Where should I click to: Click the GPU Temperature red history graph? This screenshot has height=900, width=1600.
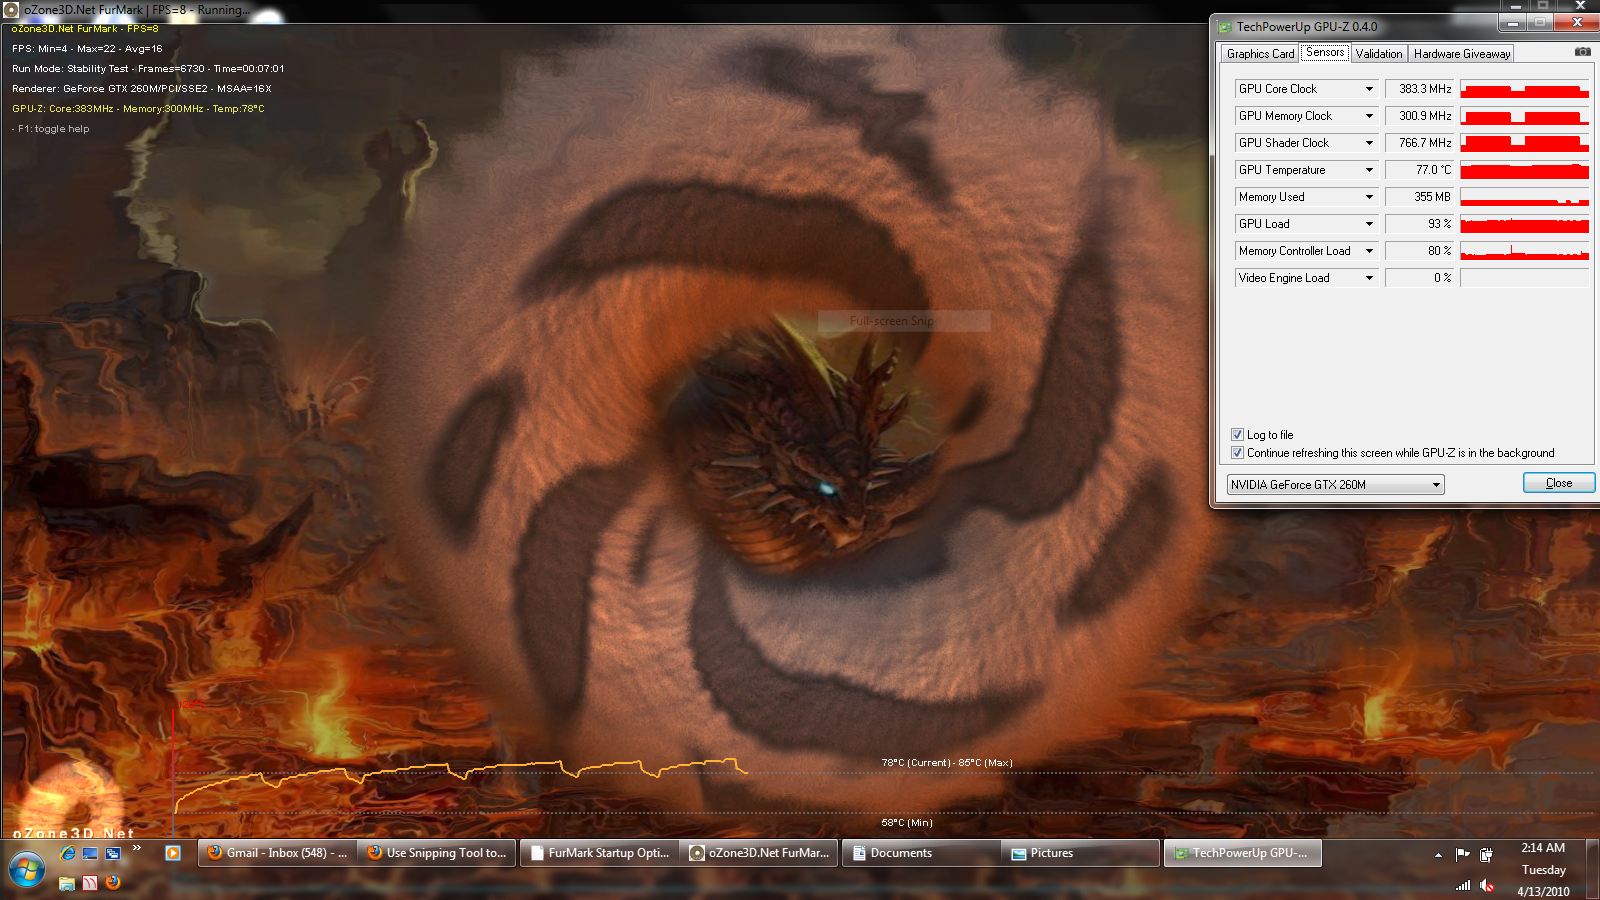1524,170
